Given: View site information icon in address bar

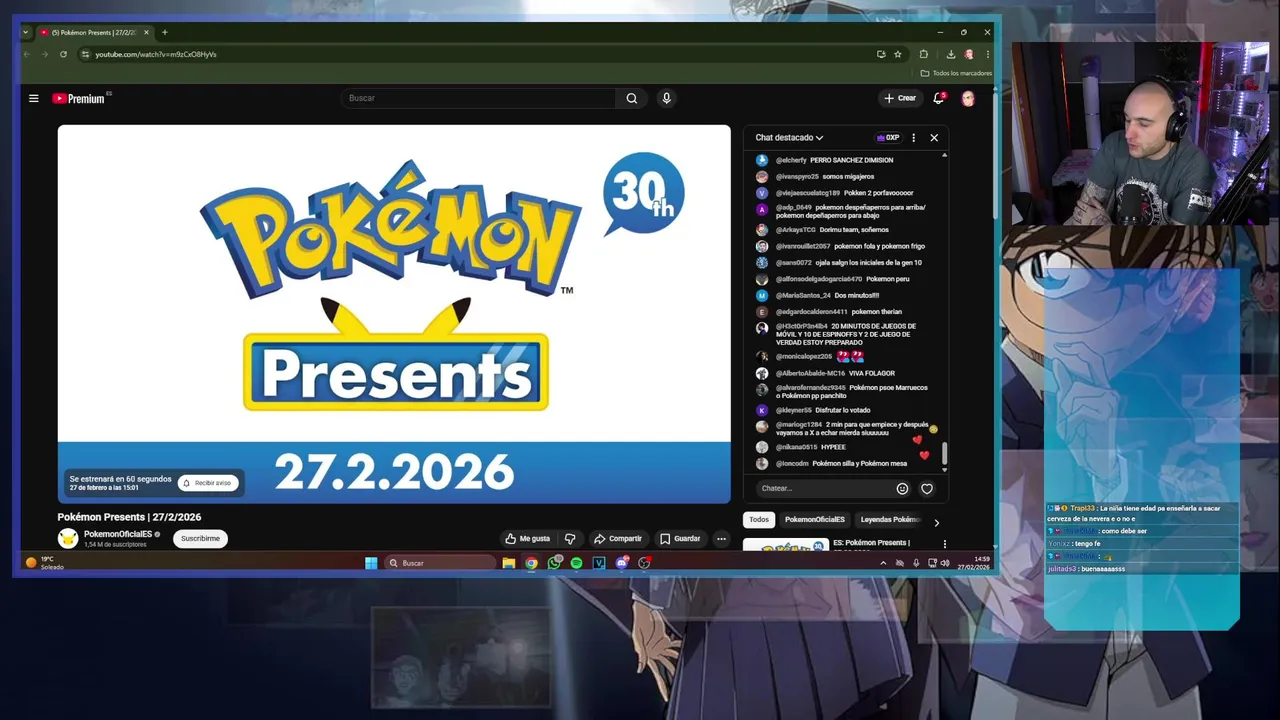Looking at the screenshot, I should pos(85,54).
